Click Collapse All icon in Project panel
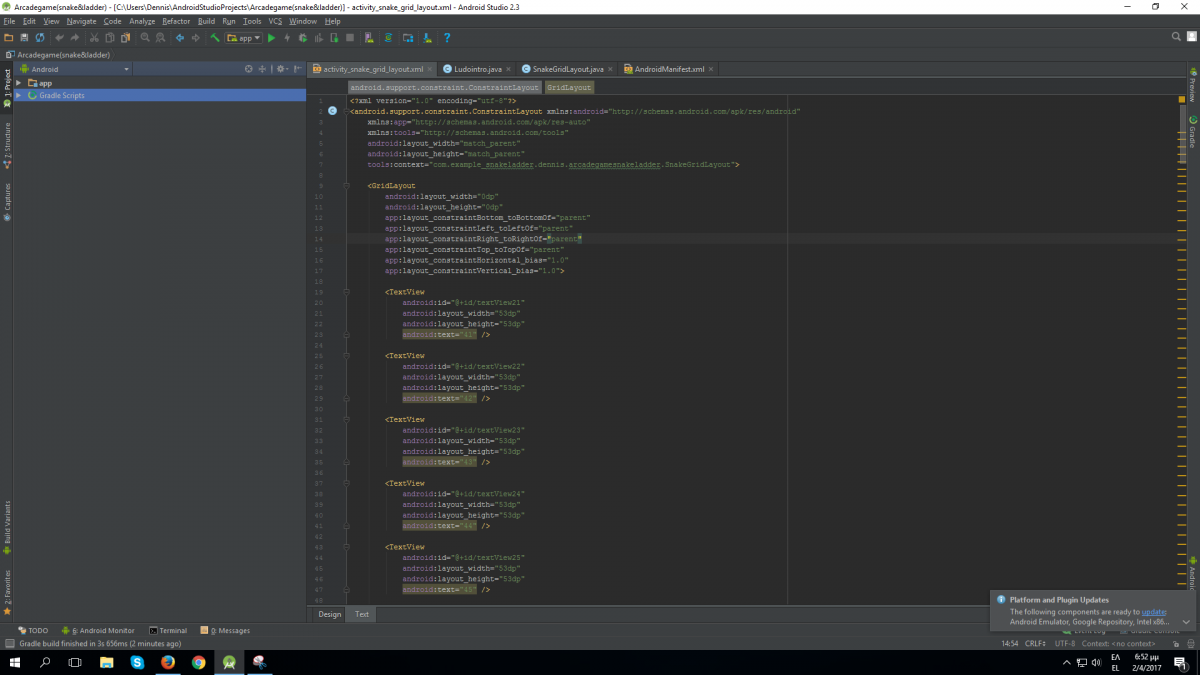The image size is (1200, 675). (x=262, y=69)
